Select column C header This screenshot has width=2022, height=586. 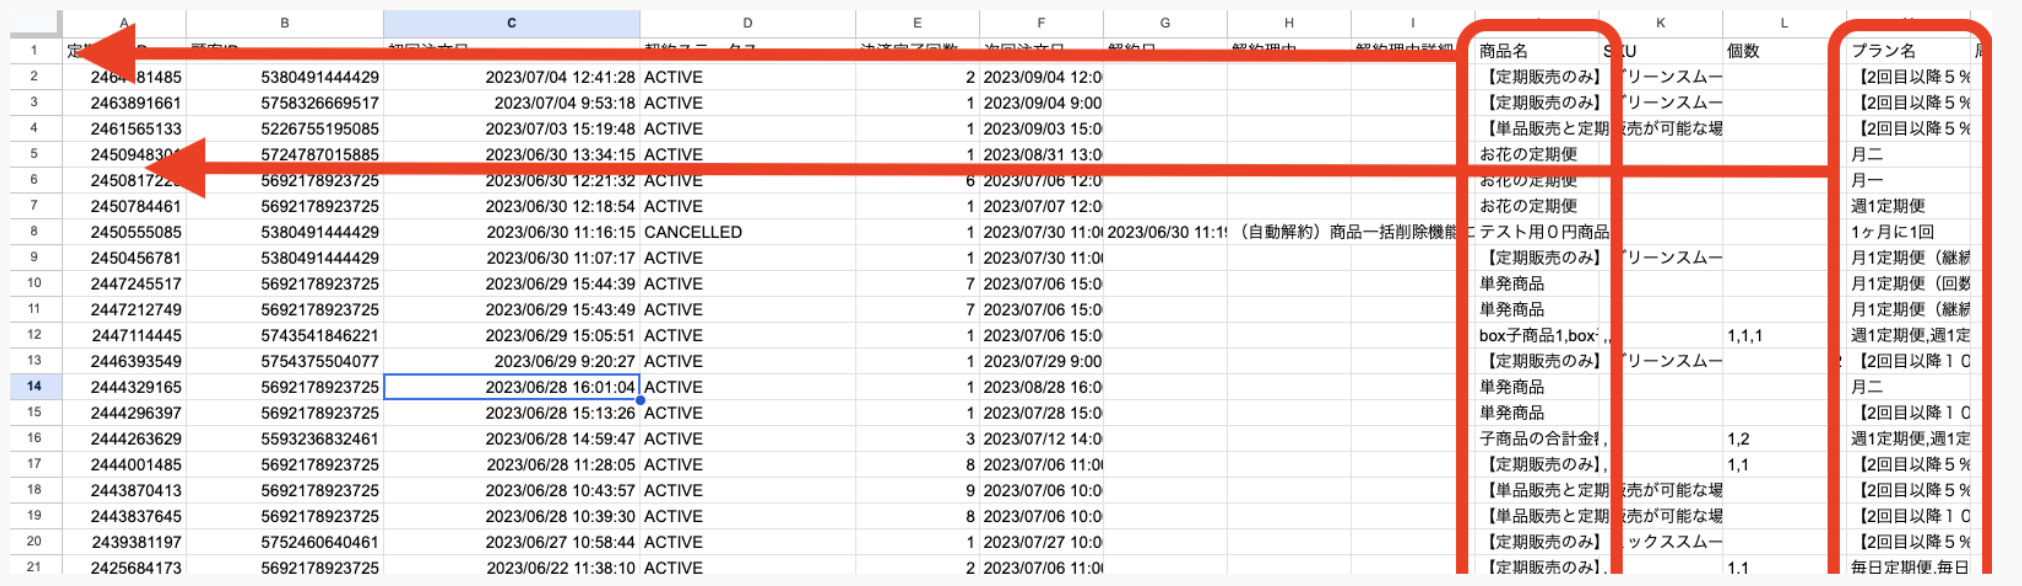pos(511,23)
